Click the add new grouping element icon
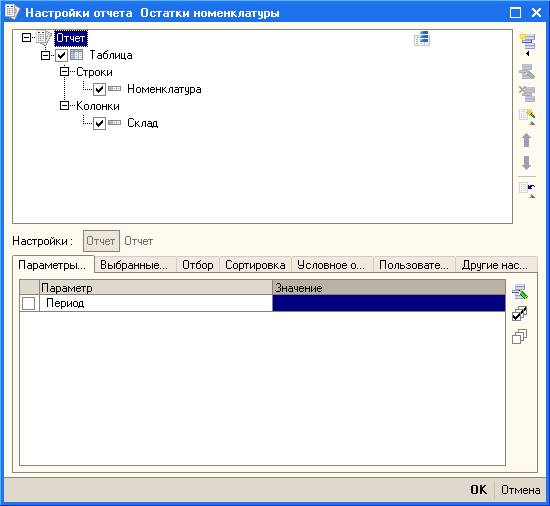Viewport: 550px width, 506px height. [528, 43]
